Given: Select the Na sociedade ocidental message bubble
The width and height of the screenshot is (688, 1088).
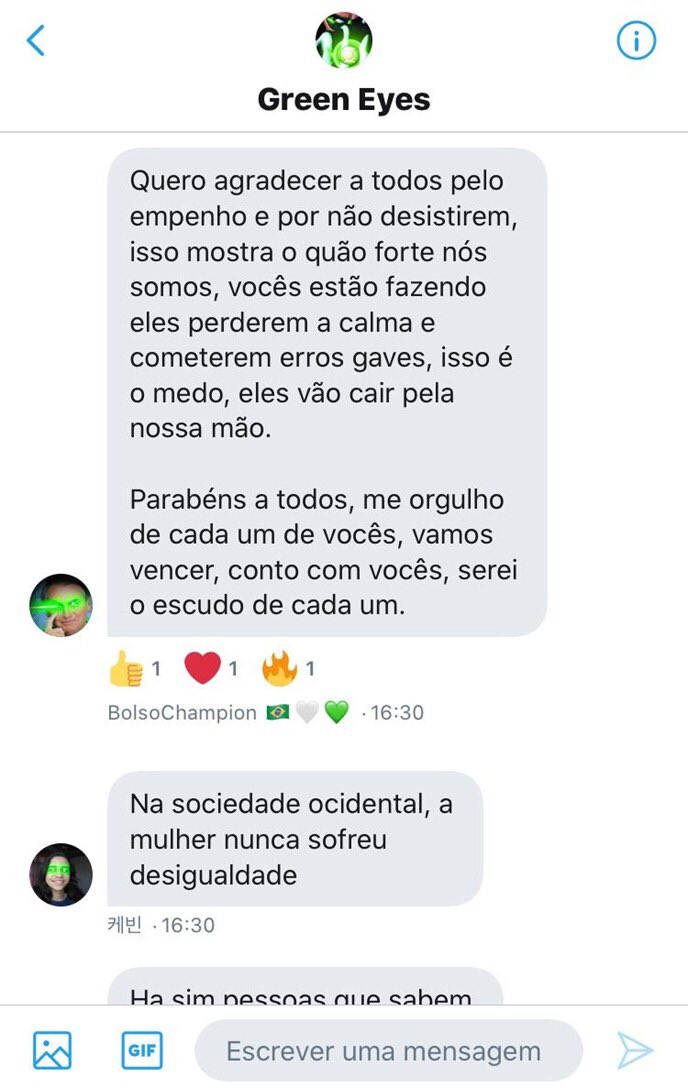Looking at the screenshot, I should click(295, 839).
